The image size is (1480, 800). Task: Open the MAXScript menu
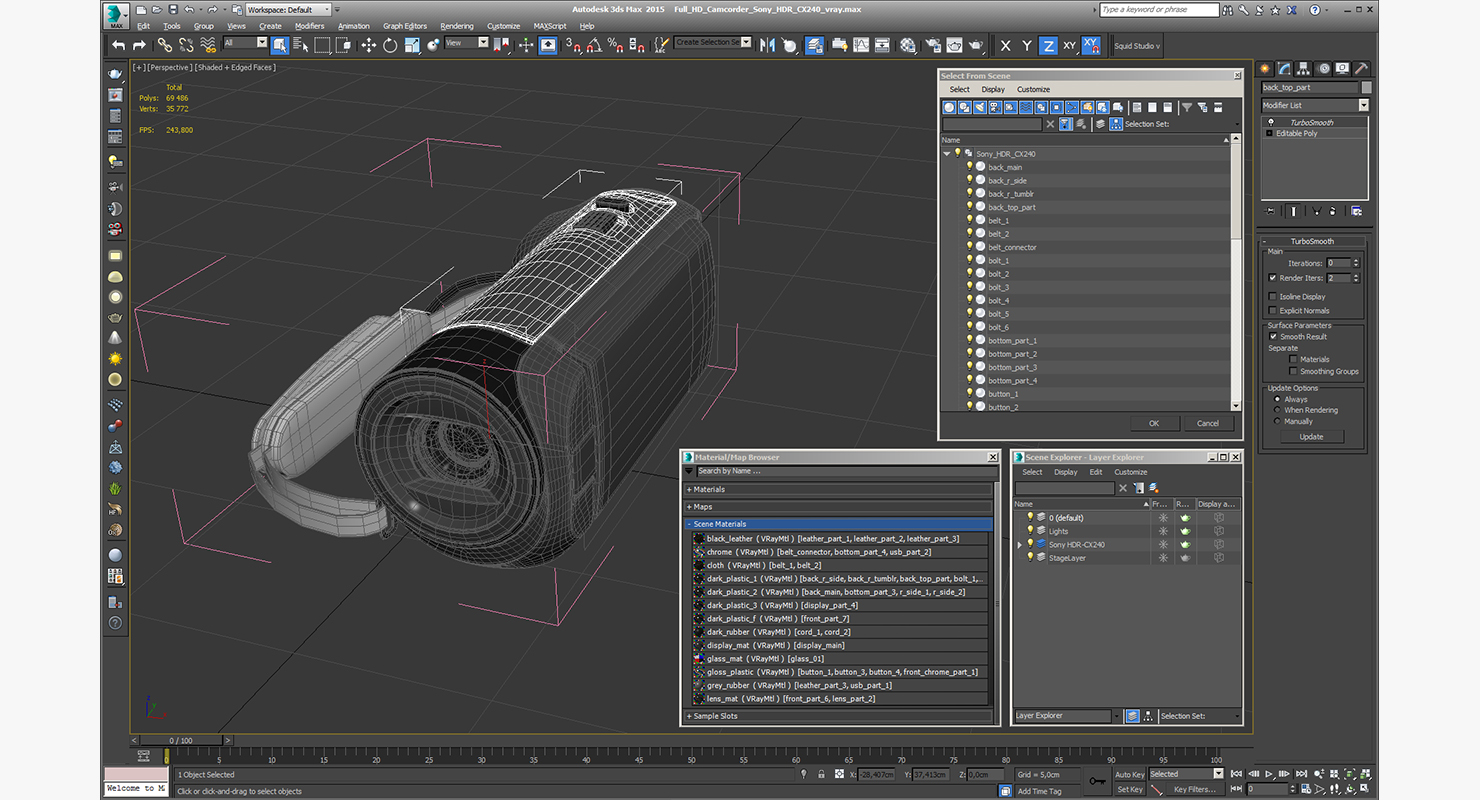coord(550,26)
